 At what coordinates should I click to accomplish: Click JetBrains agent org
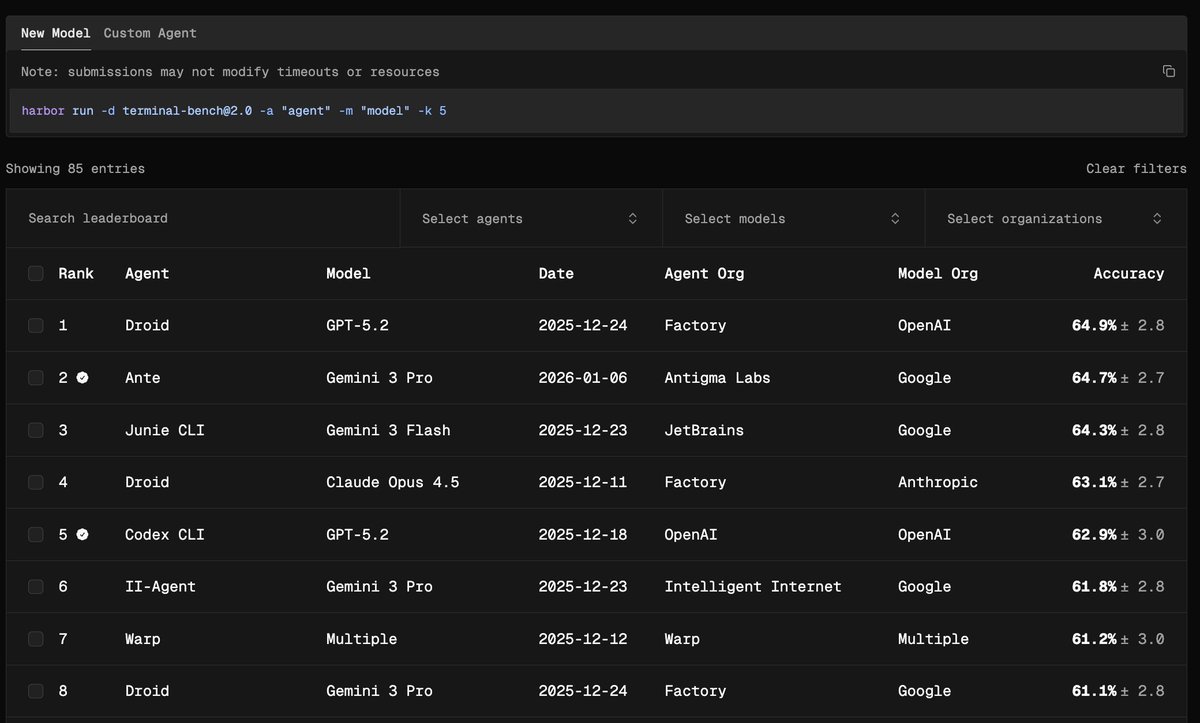pyautogui.click(x=704, y=430)
